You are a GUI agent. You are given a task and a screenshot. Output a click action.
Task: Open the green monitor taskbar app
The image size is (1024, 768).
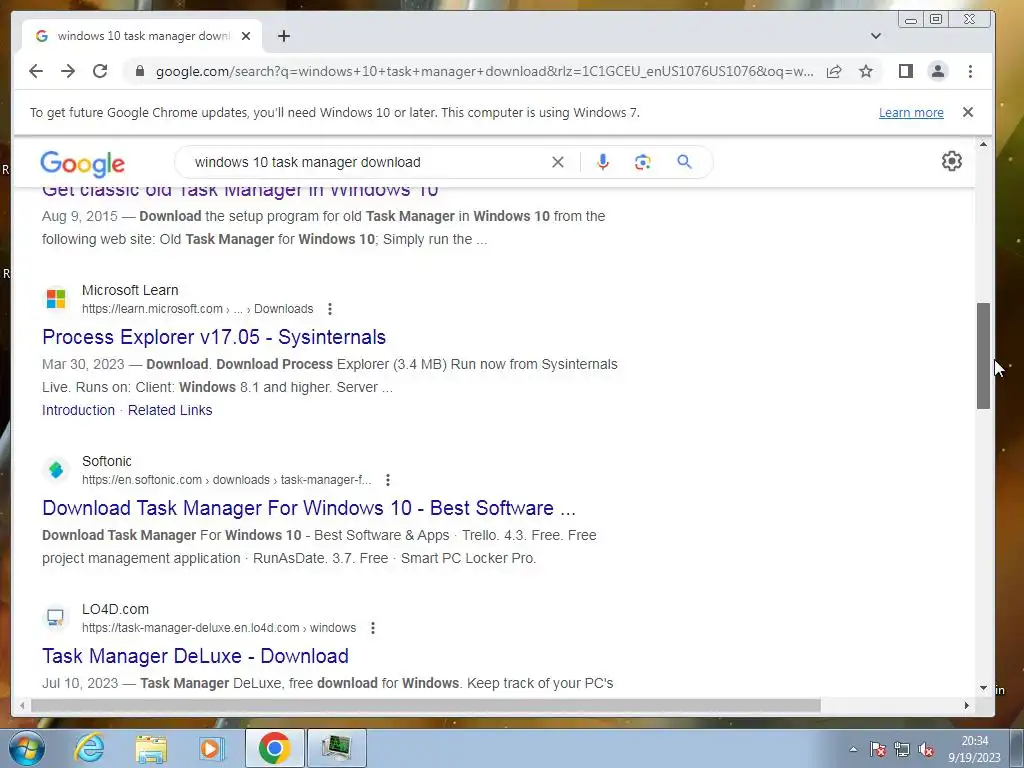click(x=337, y=748)
